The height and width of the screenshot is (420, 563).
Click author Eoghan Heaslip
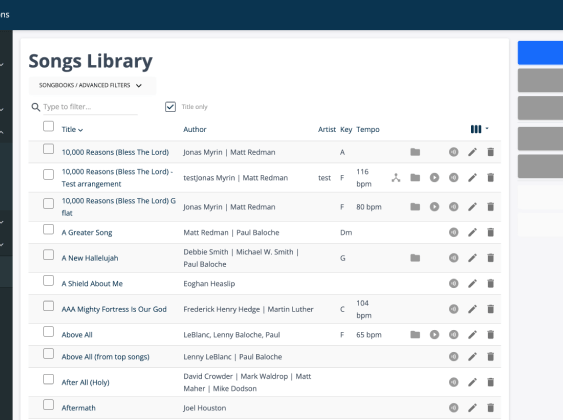[x=209, y=284]
